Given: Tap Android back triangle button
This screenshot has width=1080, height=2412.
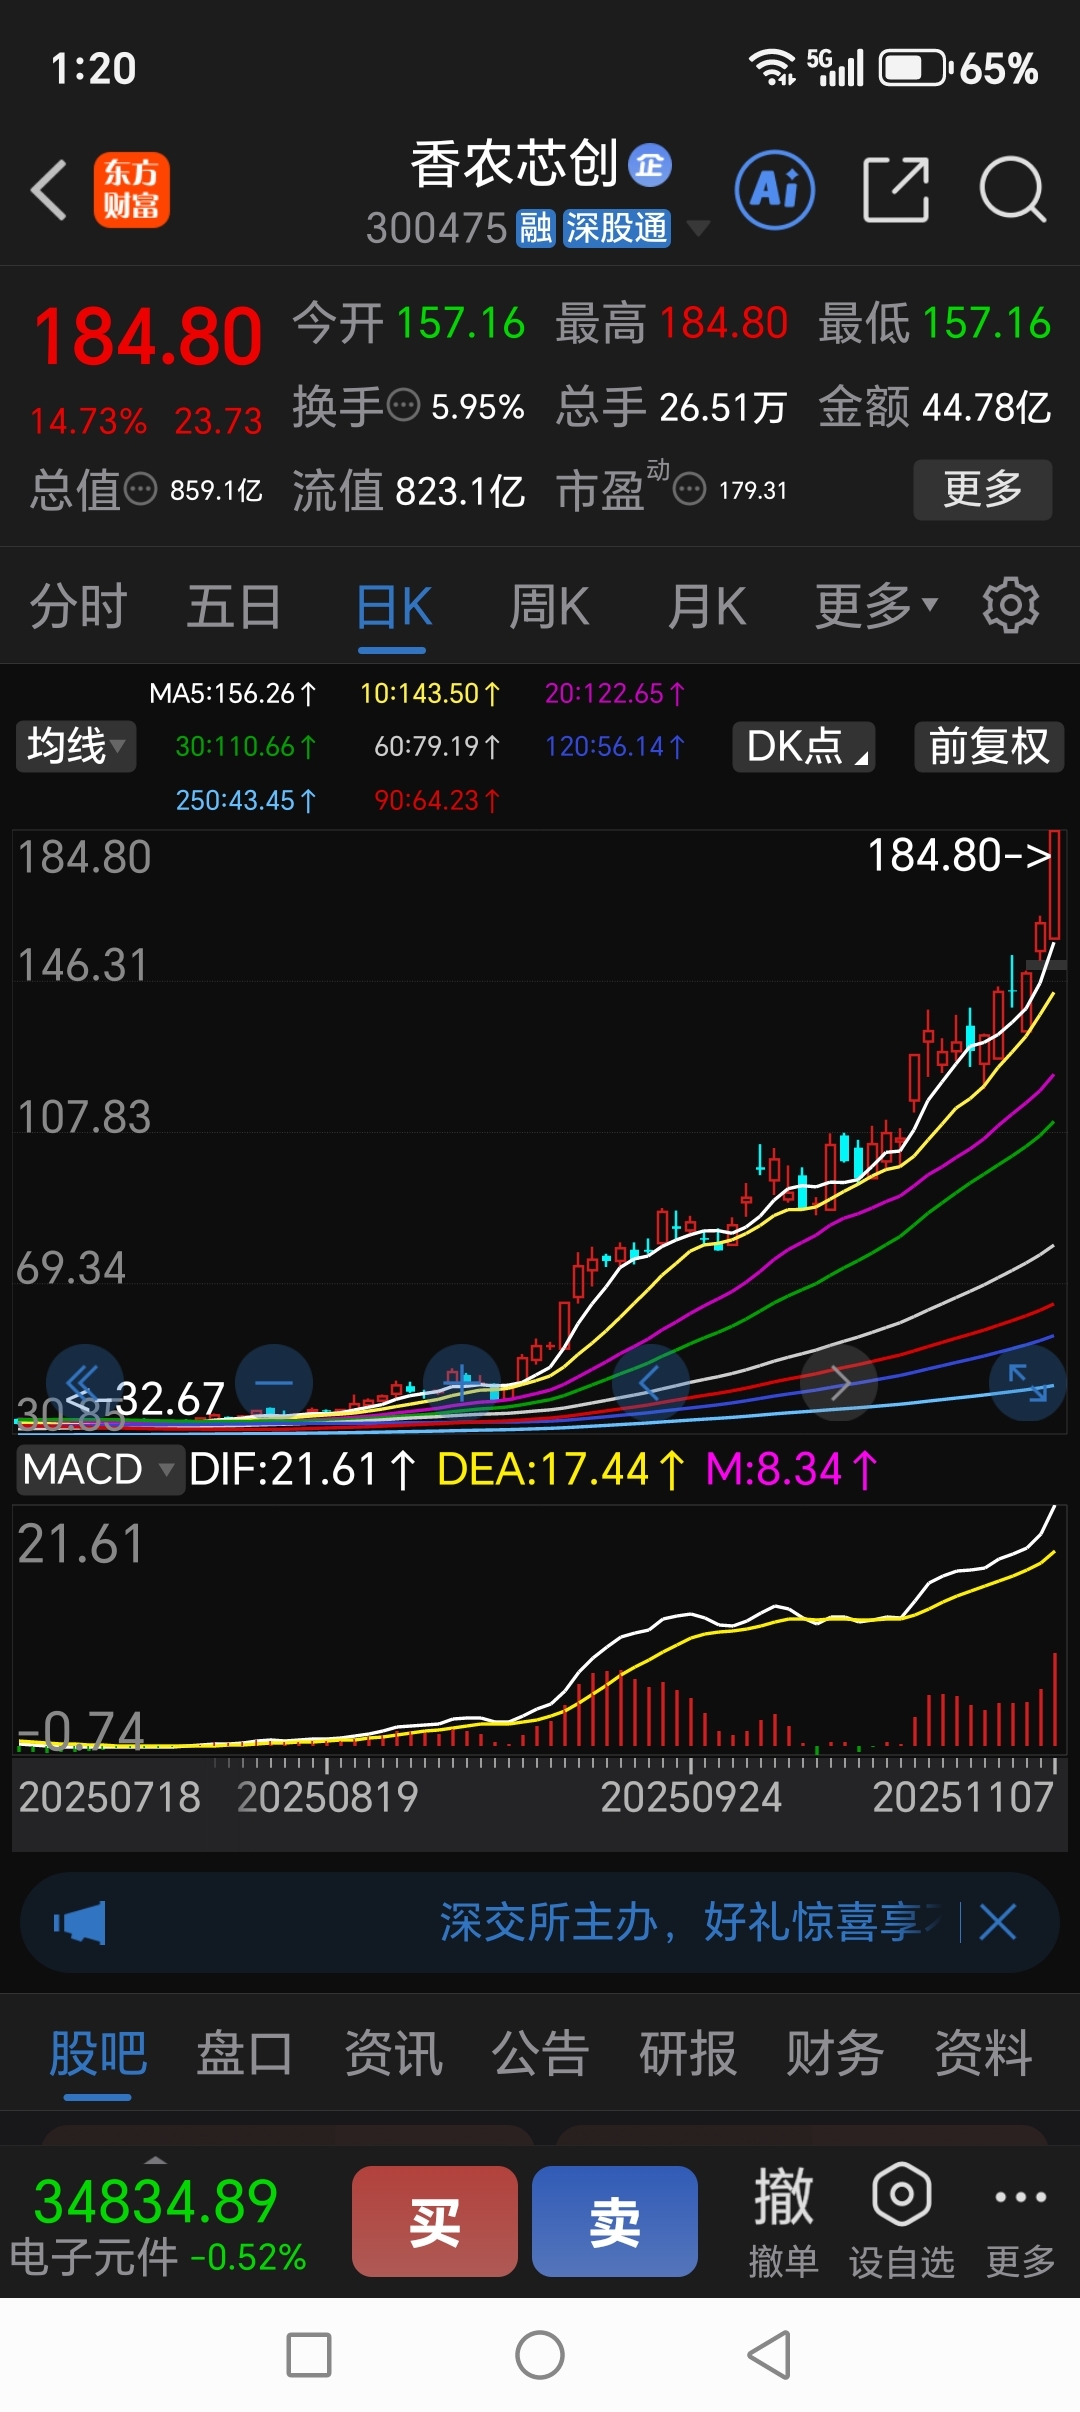Looking at the screenshot, I should 770,2354.
